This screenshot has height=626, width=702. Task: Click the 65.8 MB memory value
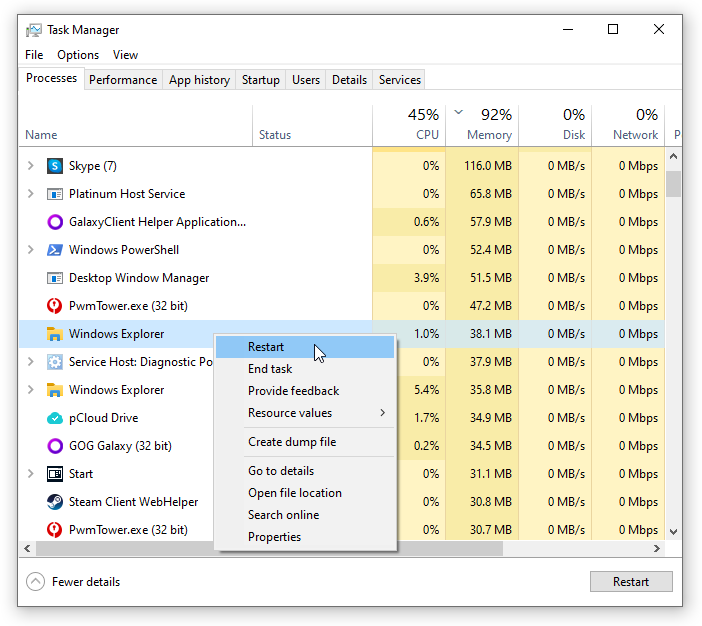[491, 194]
